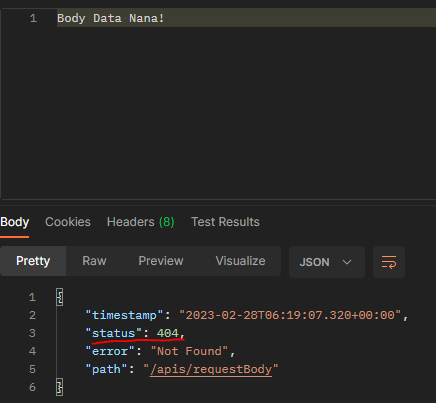Switch to Preview view
This screenshot has width=436, height=403.
pos(161,261)
